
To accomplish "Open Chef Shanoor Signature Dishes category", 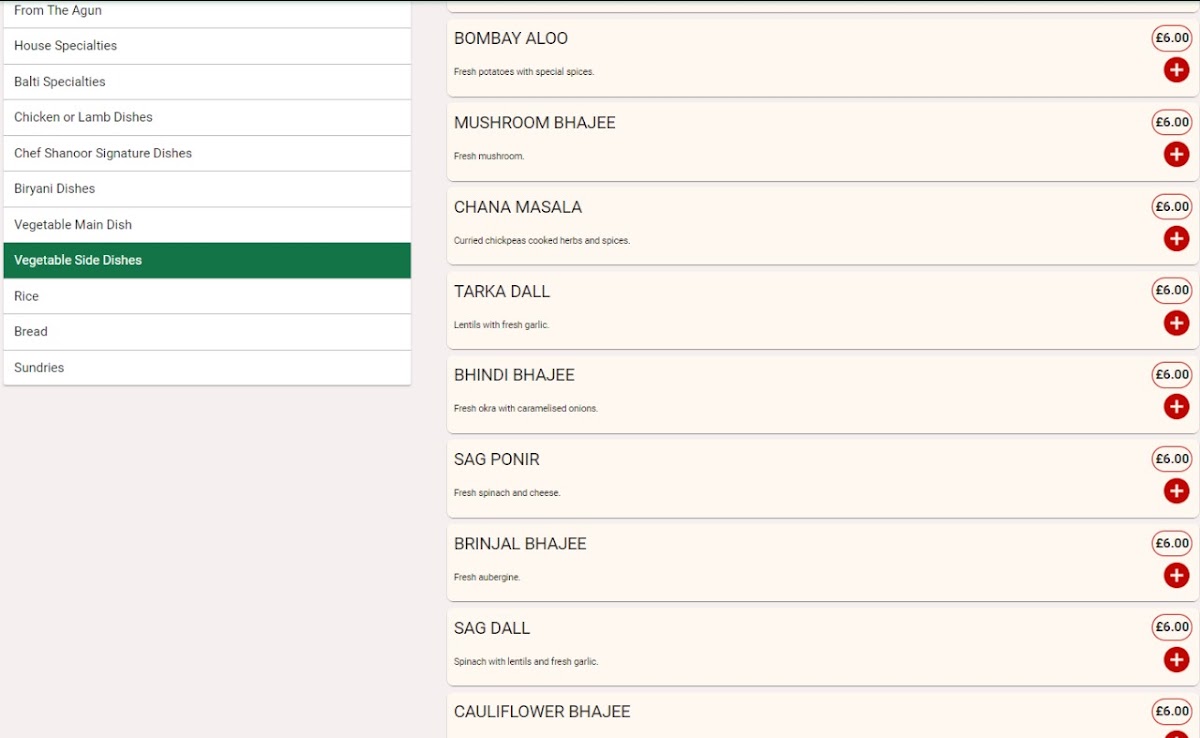I will click(x=207, y=153).
